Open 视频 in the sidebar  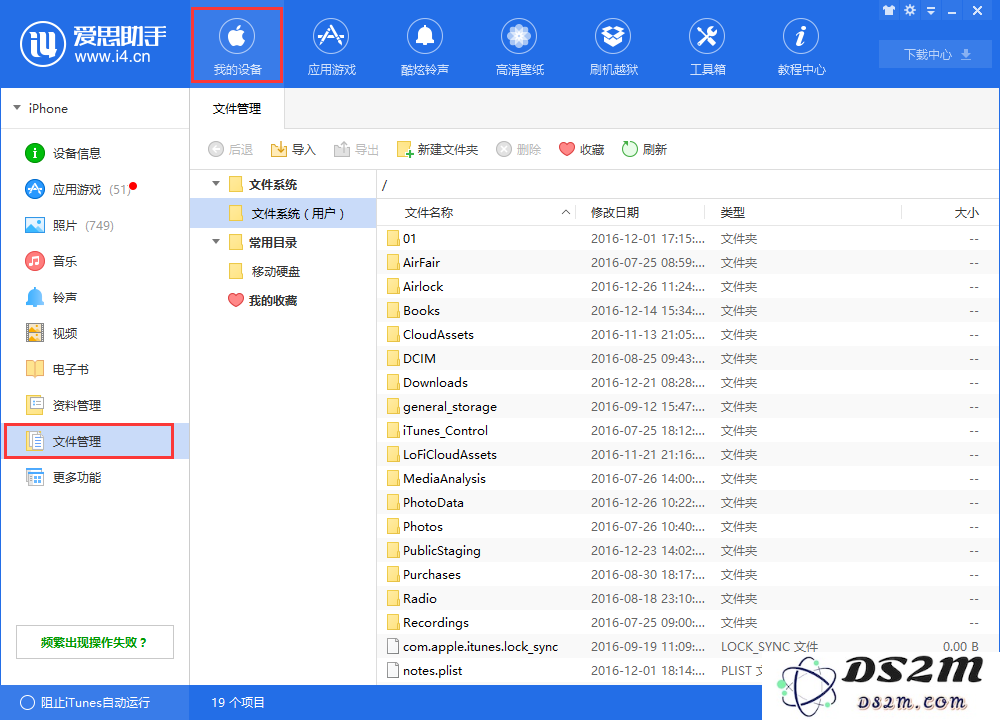(96, 334)
